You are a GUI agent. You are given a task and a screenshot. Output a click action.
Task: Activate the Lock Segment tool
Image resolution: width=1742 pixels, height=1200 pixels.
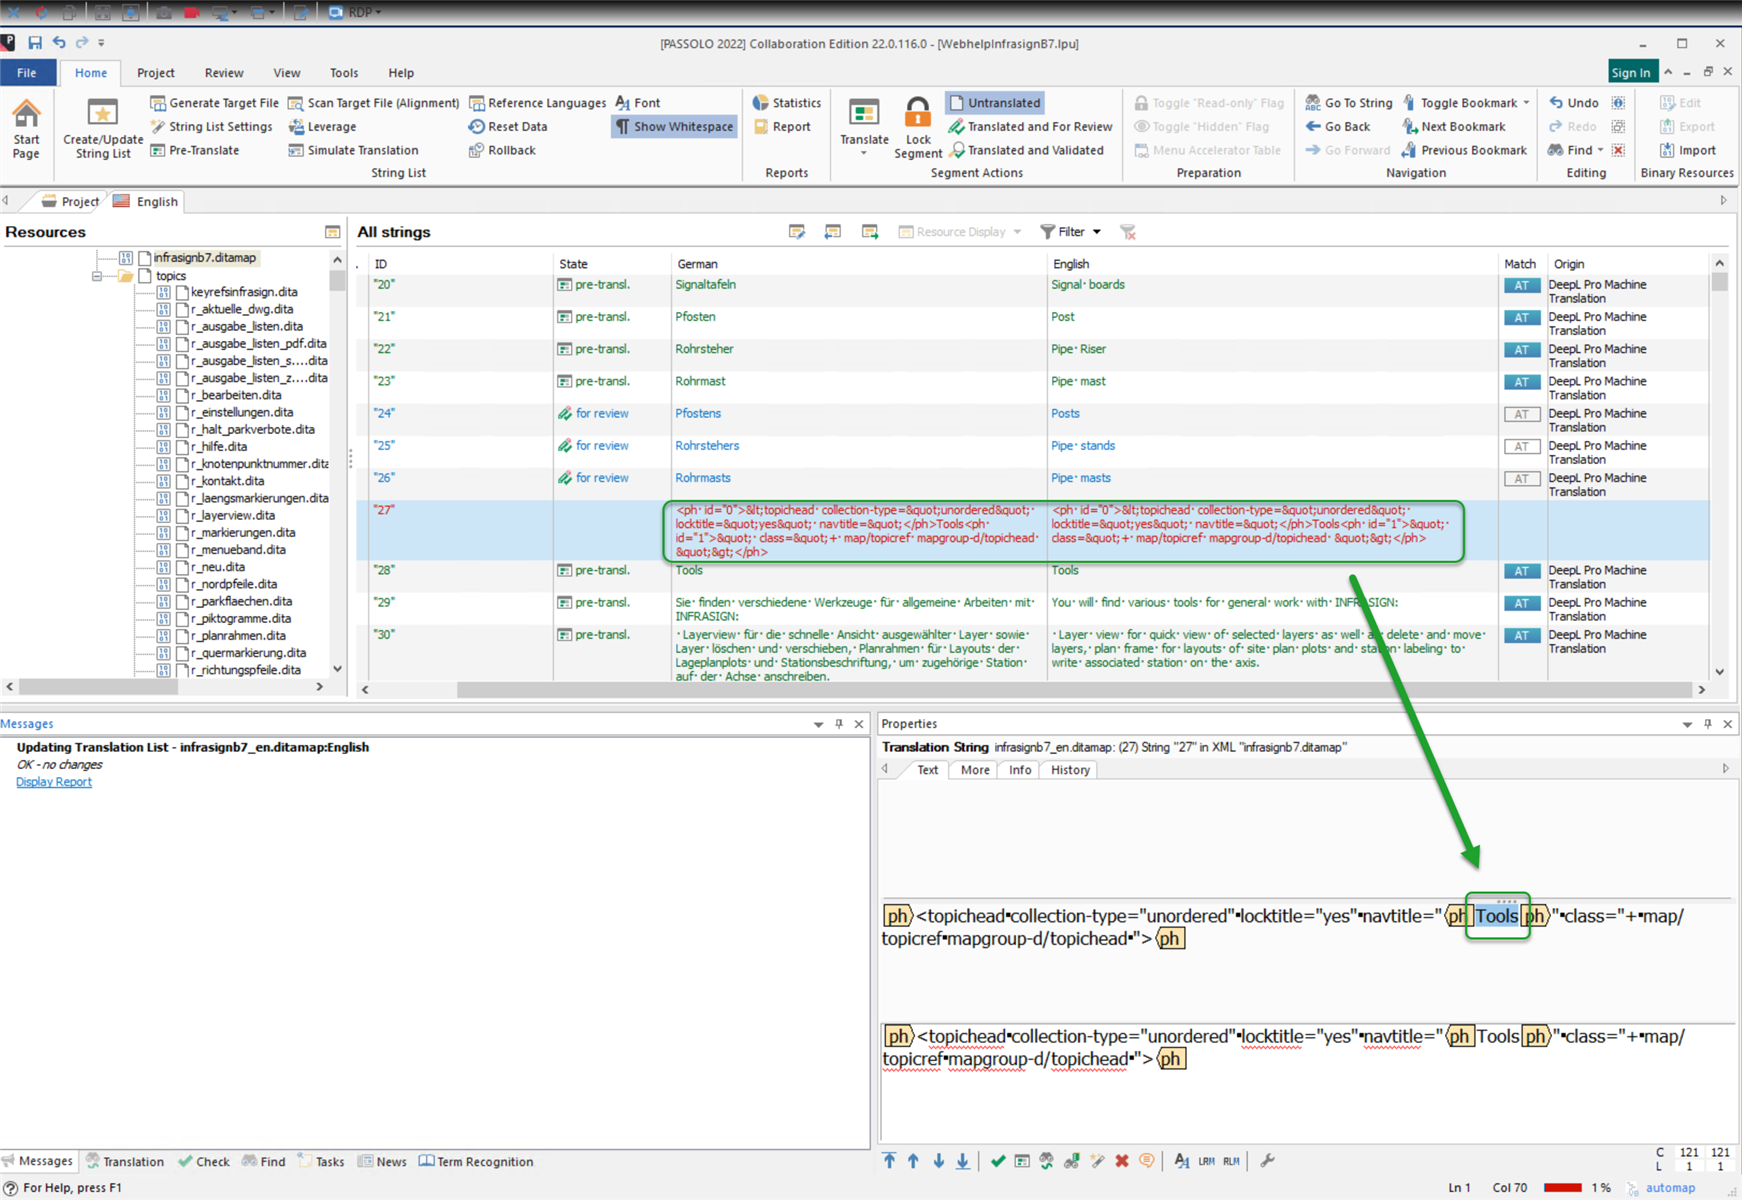coord(917,126)
